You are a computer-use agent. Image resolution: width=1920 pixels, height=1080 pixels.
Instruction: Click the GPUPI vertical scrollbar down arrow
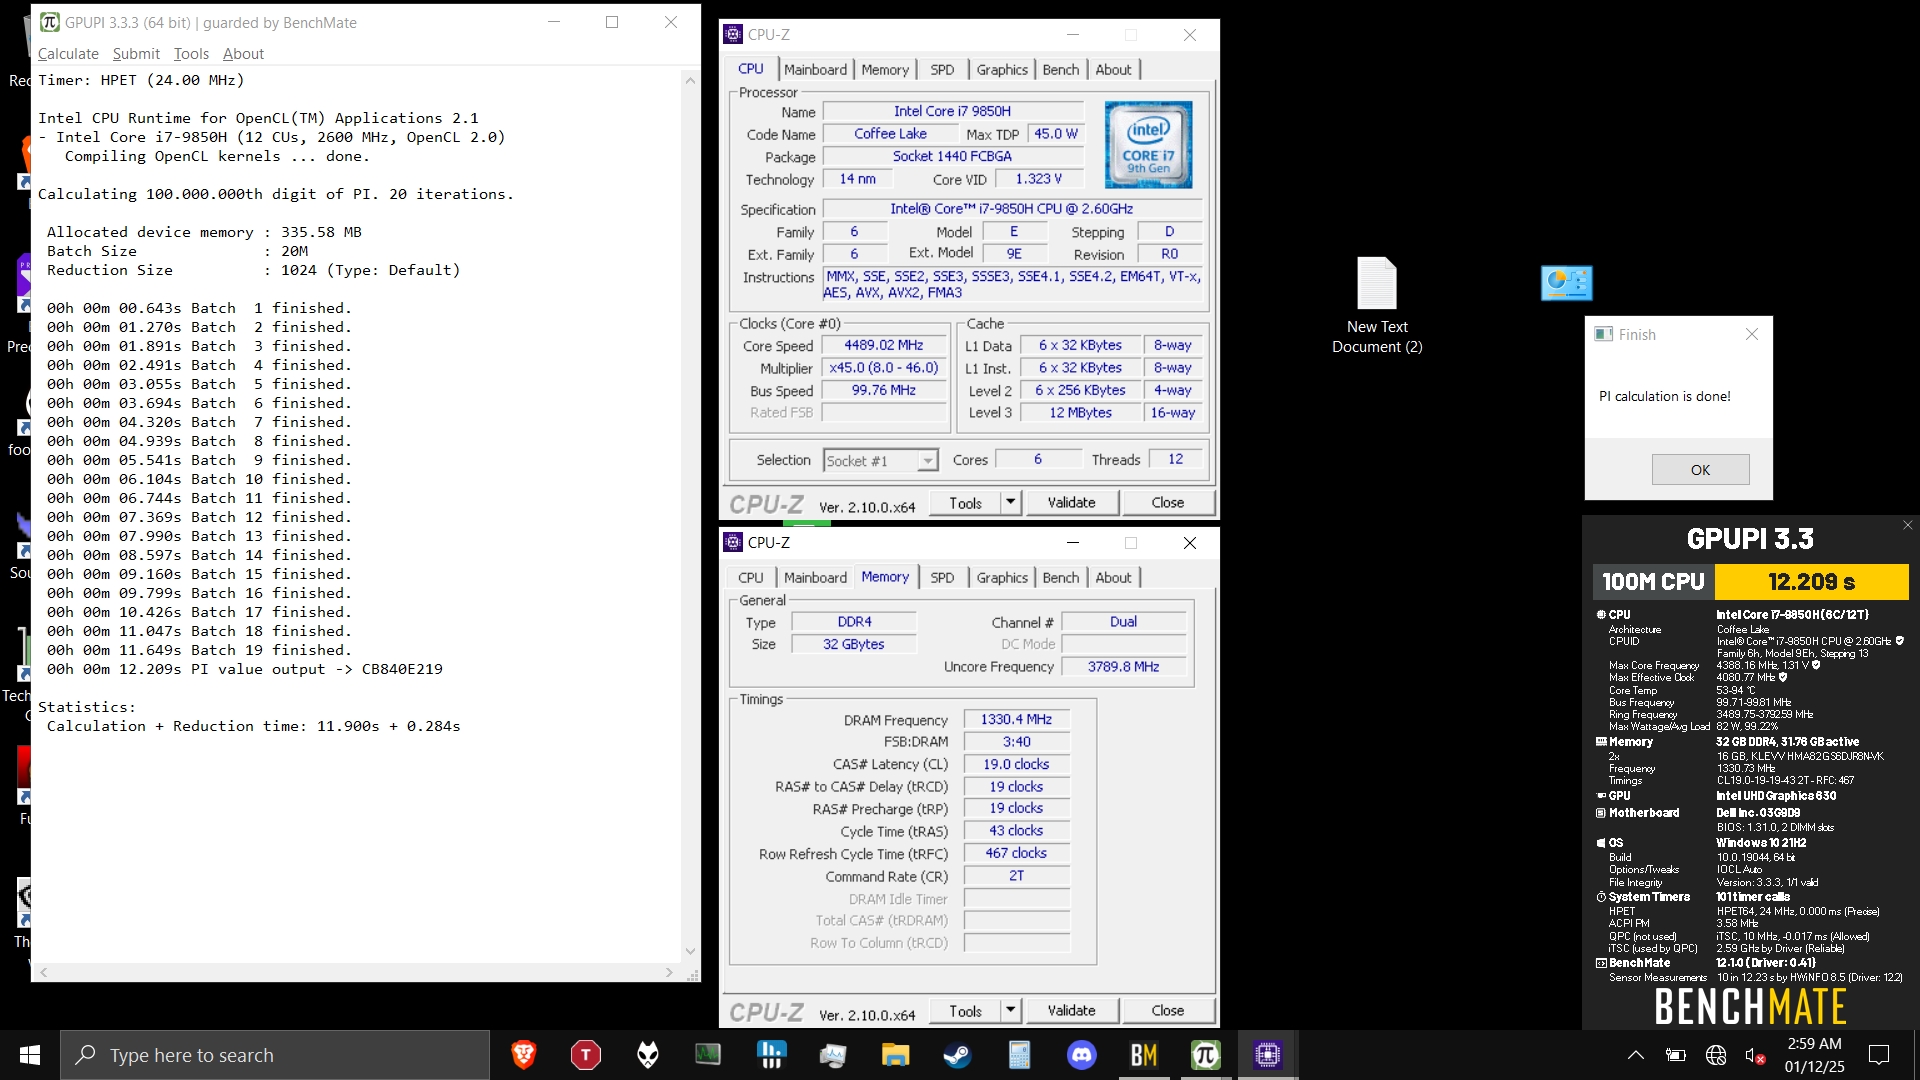coord(690,951)
